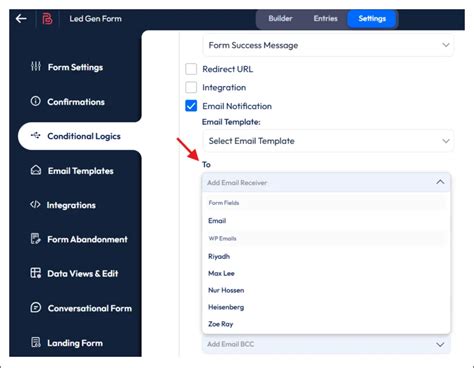This screenshot has height=368, width=474.
Task: Click the chevron on Select Email Template
Action: pos(446,141)
